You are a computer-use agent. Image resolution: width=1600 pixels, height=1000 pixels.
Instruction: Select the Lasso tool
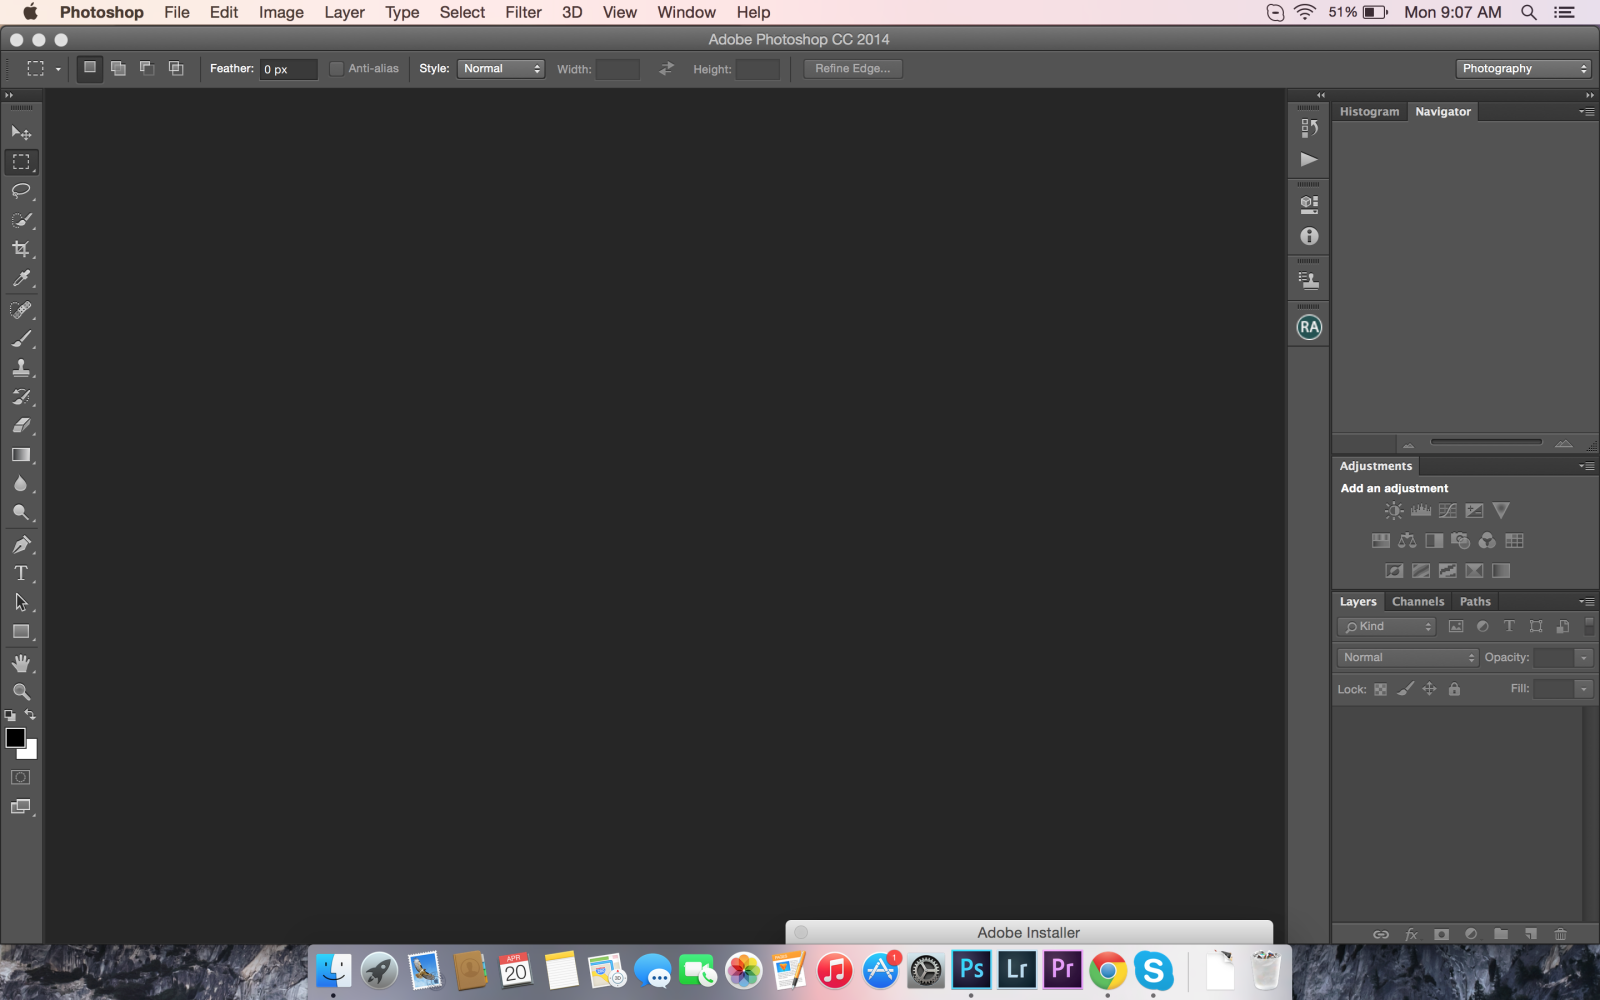pos(21,190)
